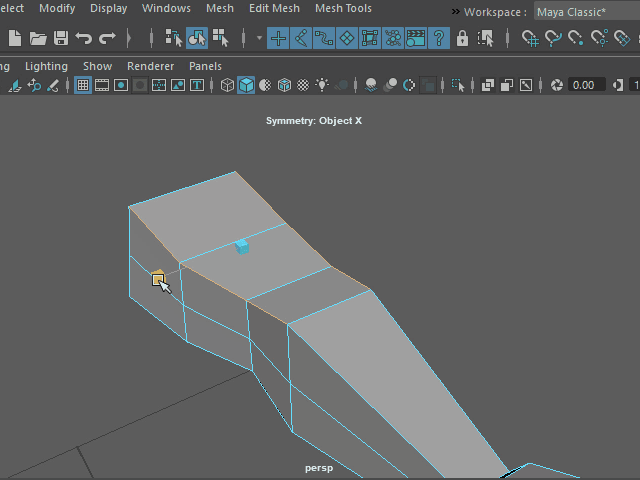The height and width of the screenshot is (480, 640).
Task: Expand the selection mask dropdown arrow
Action: tap(259, 38)
